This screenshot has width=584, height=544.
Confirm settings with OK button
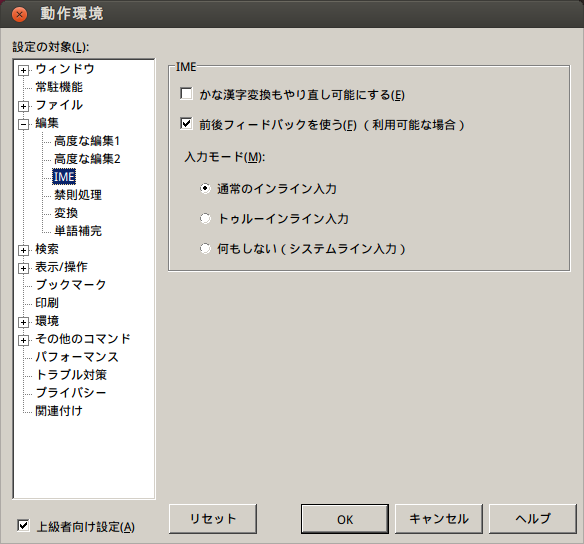(345, 519)
